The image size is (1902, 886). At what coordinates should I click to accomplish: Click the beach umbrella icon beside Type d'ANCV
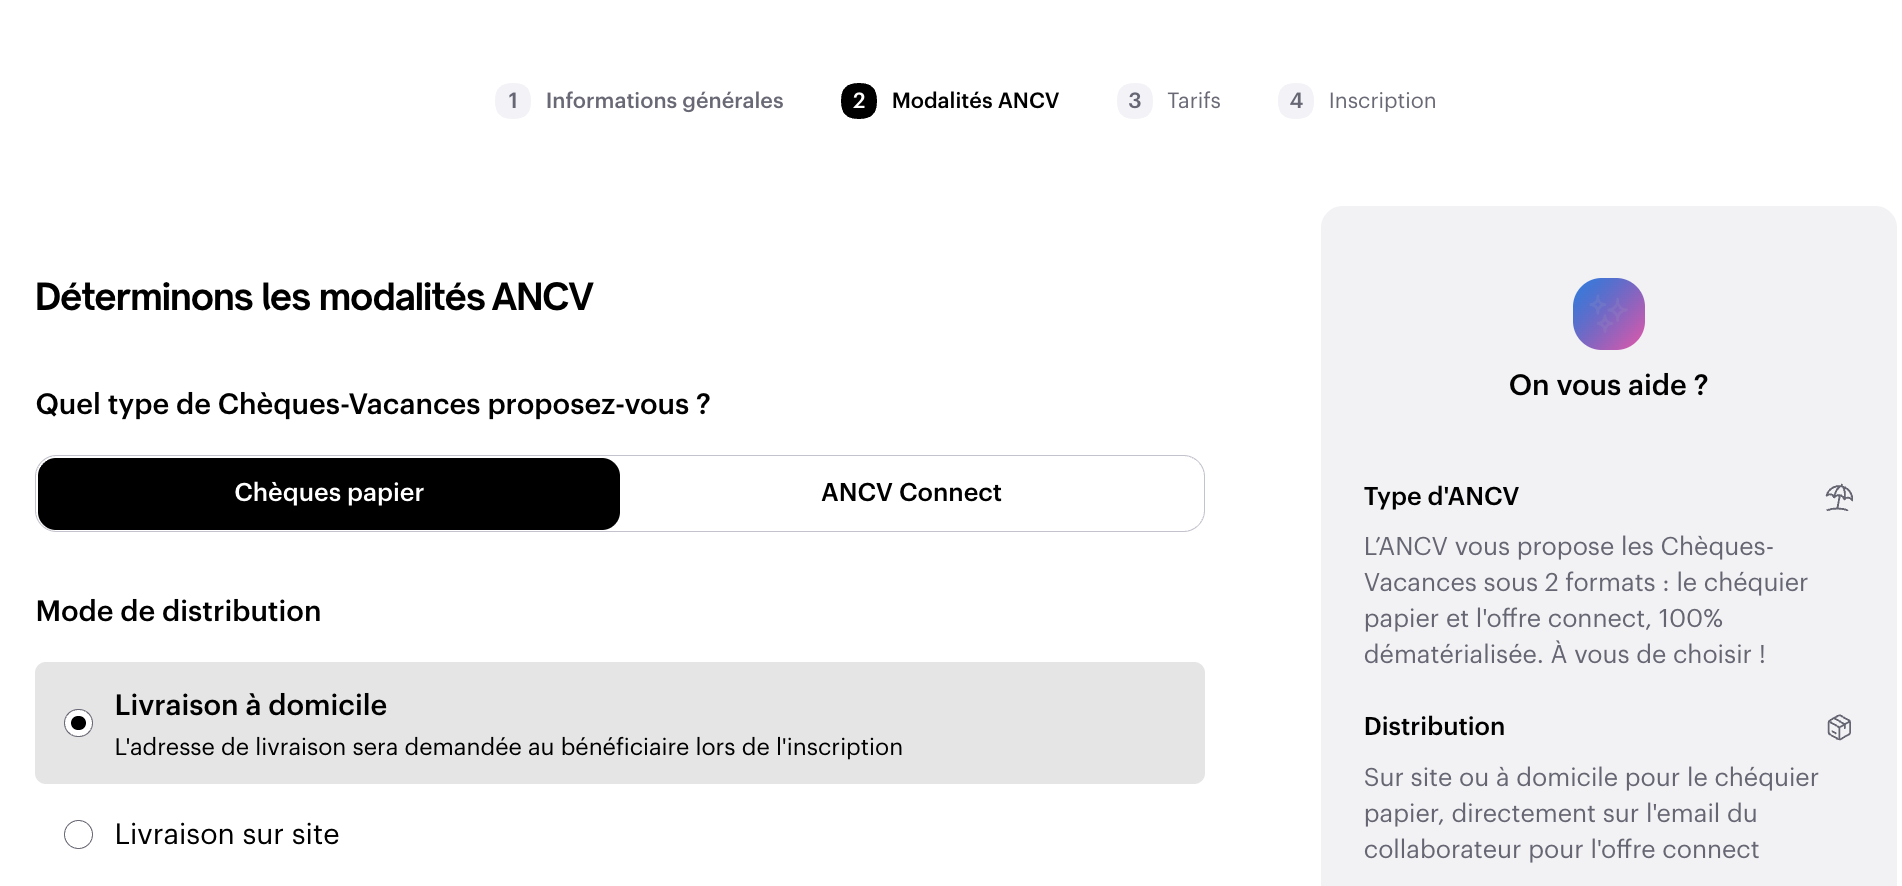tap(1839, 497)
